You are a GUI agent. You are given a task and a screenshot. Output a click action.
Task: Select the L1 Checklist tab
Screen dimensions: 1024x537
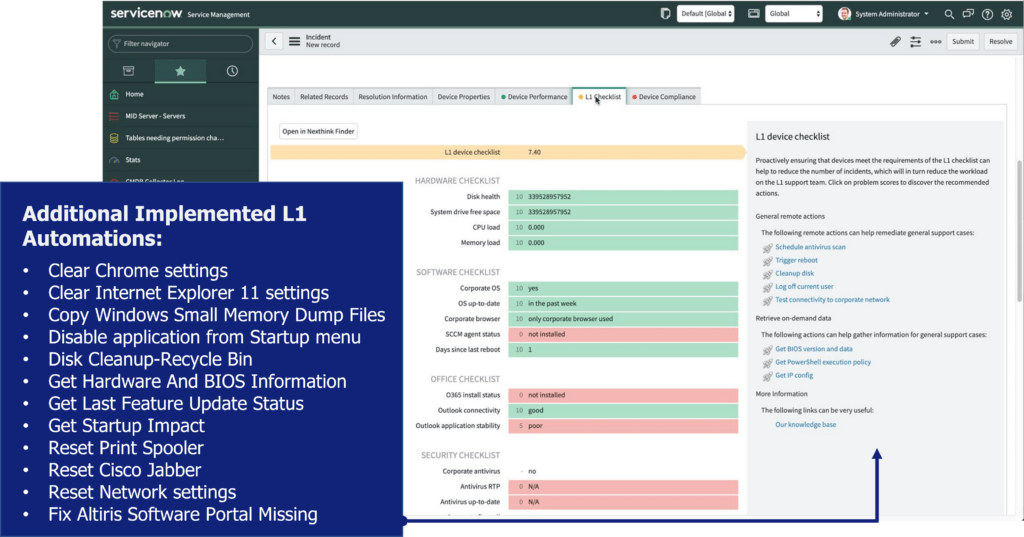coord(599,97)
